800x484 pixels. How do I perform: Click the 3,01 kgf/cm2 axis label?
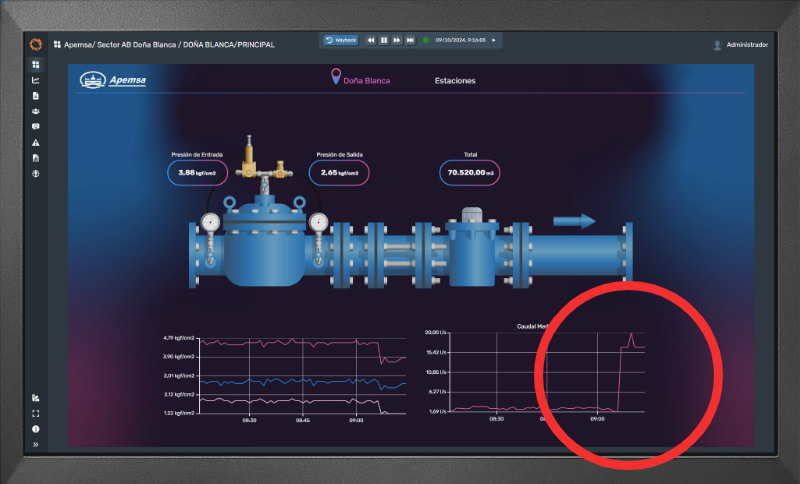179,376
